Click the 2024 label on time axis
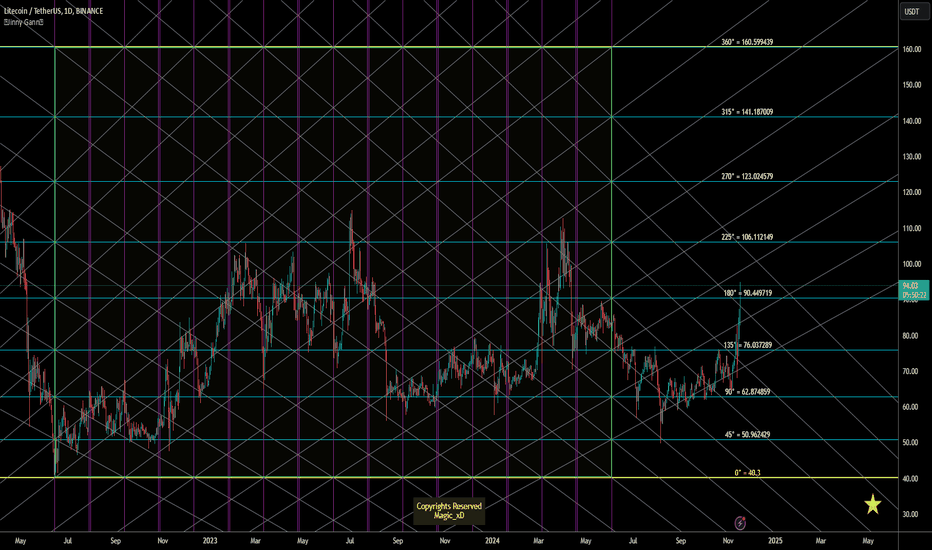Viewport: 932px width, 550px height. click(492, 541)
